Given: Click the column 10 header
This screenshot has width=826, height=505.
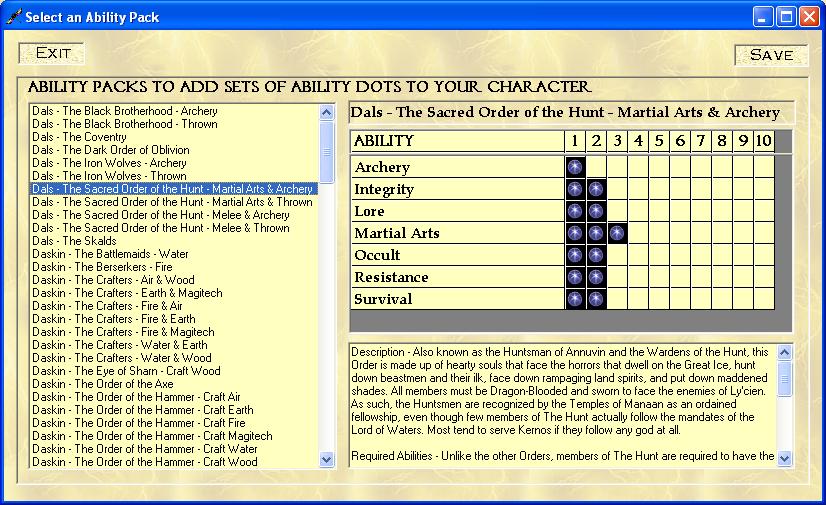Looking at the screenshot, I should pyautogui.click(x=764, y=141).
